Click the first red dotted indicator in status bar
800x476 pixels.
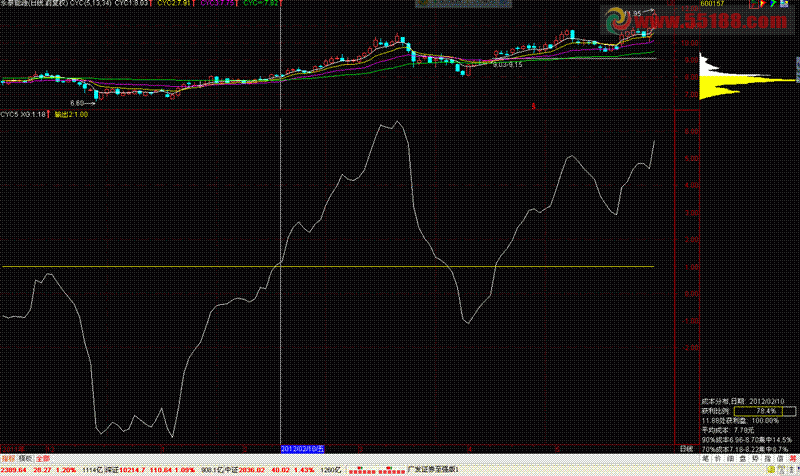(x=361, y=470)
